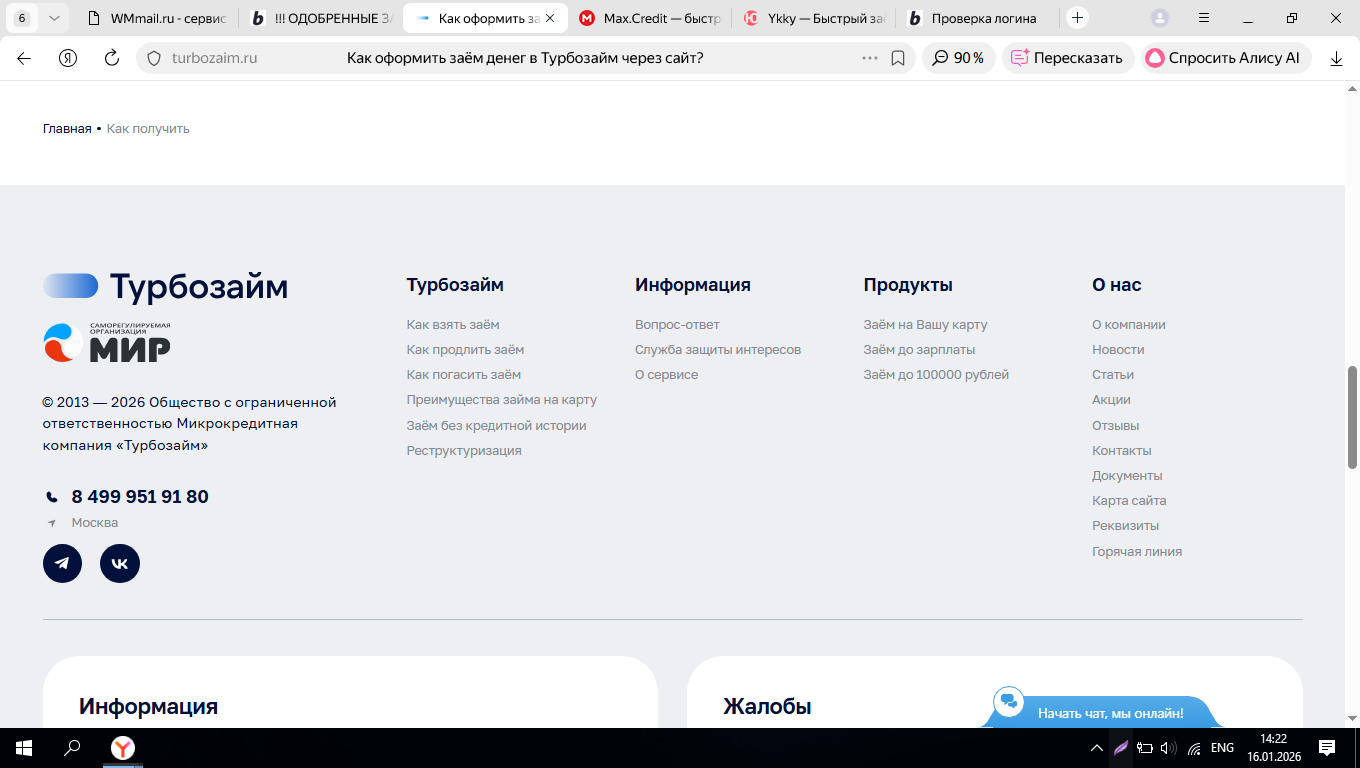Open Преимущества займа на карту link
This screenshot has height=768, width=1360.
pos(502,399)
